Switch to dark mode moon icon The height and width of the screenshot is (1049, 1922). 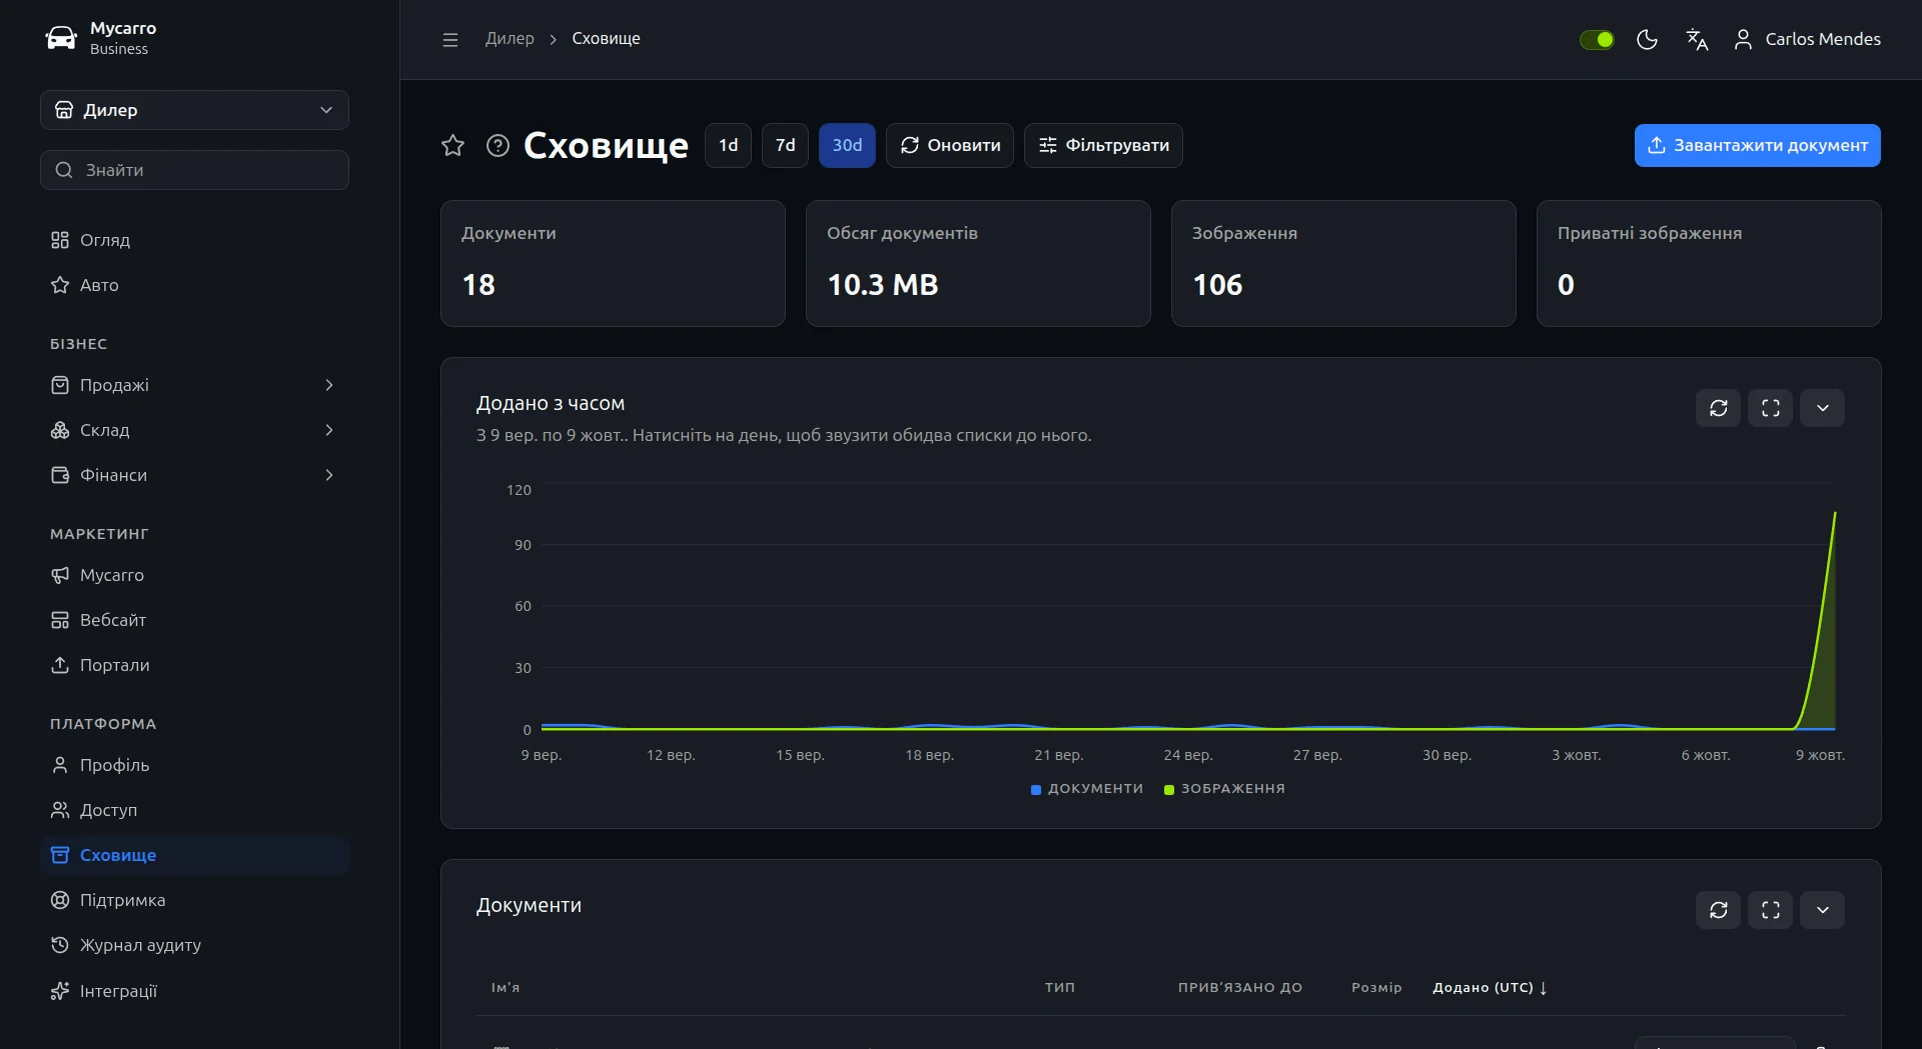pos(1647,39)
